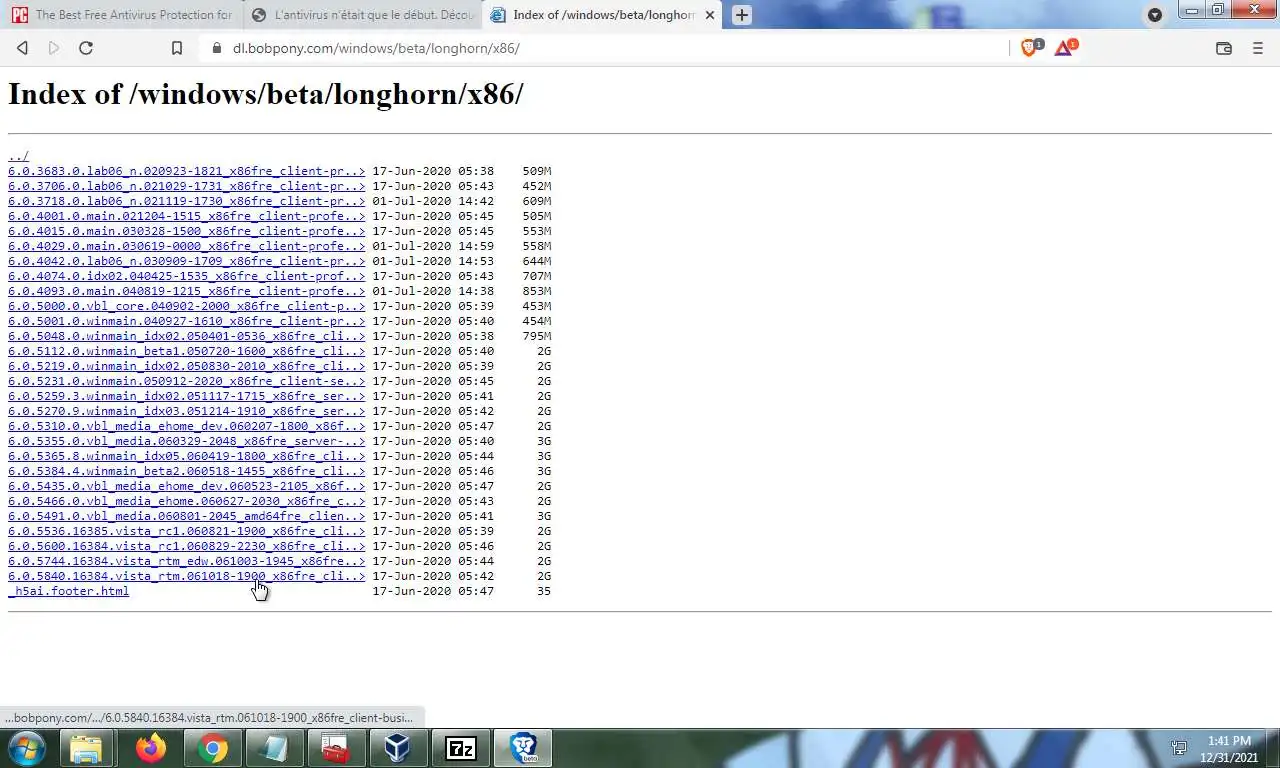The width and height of the screenshot is (1280, 768).
Task: Click the Brave Beta taskbar icon
Action: [x=523, y=748]
